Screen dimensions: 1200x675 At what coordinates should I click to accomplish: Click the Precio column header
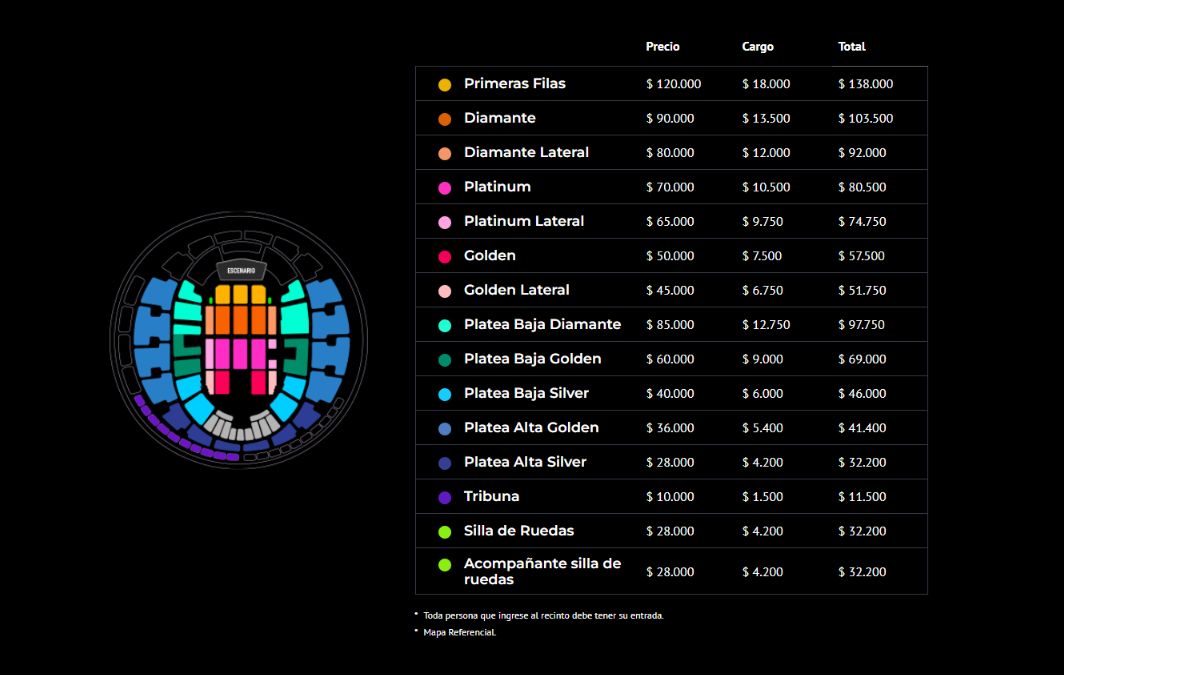[662, 47]
